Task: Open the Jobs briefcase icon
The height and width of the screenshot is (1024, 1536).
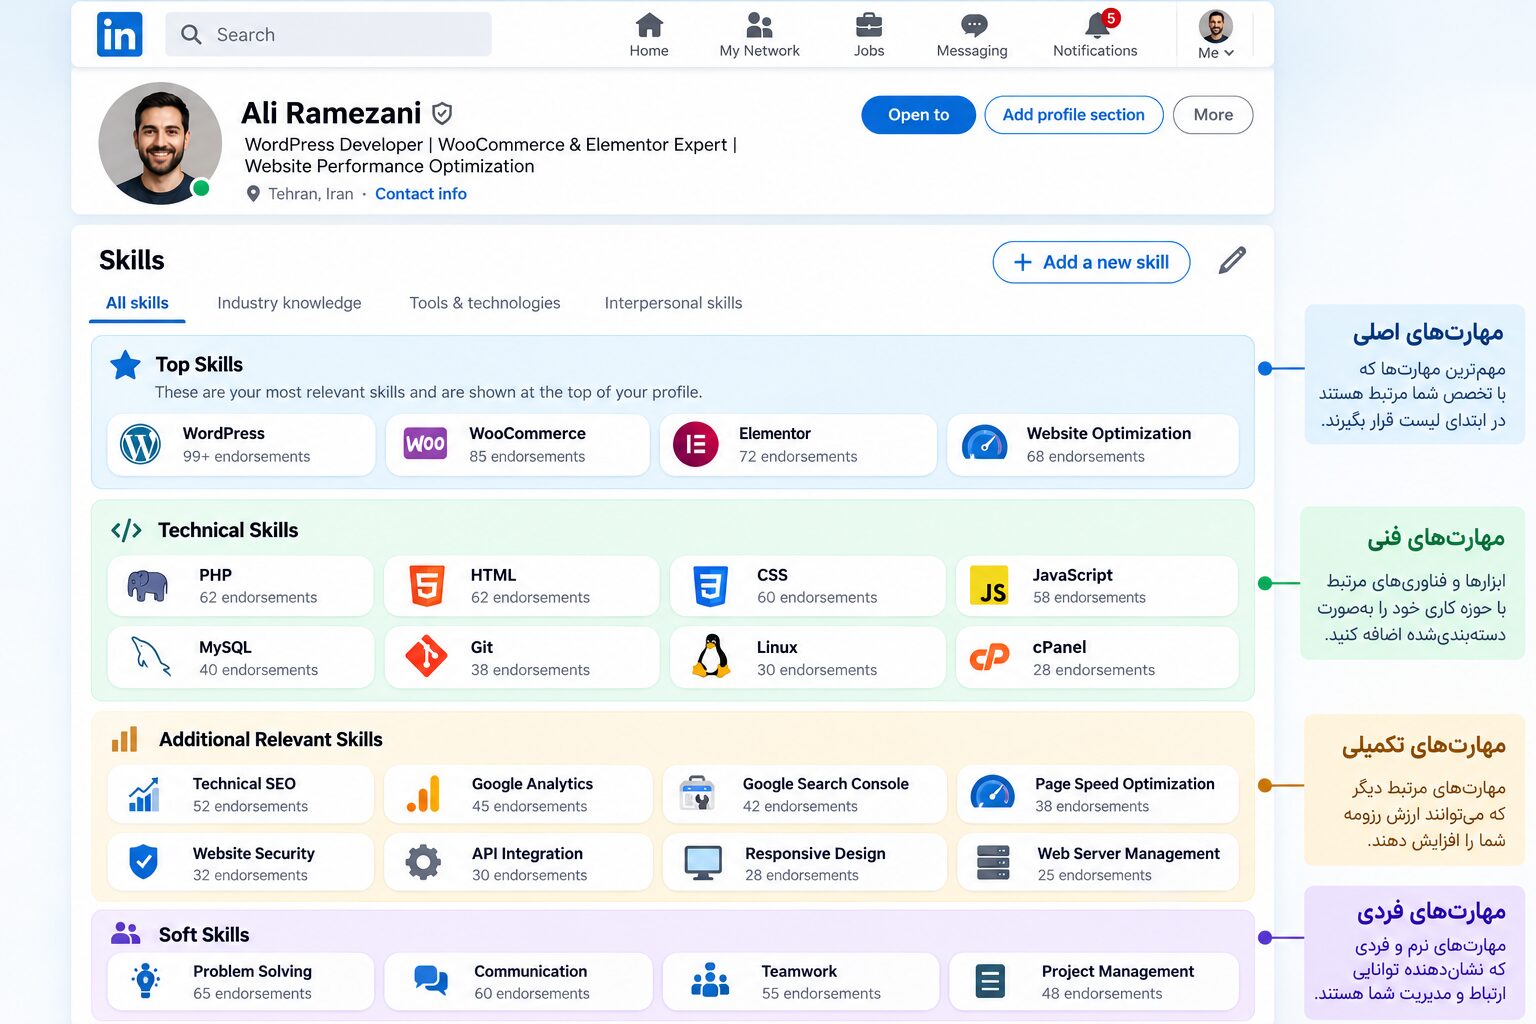Action: pos(869,25)
